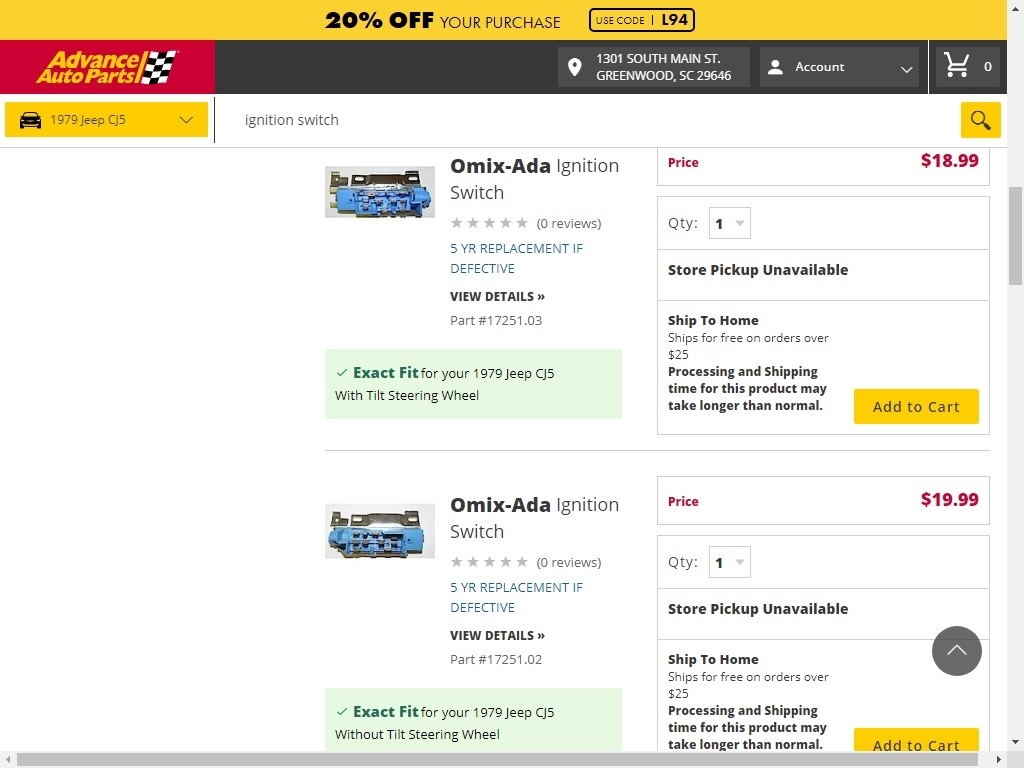
Task: Click the Advance Auto Parts logo
Action: click(107, 67)
